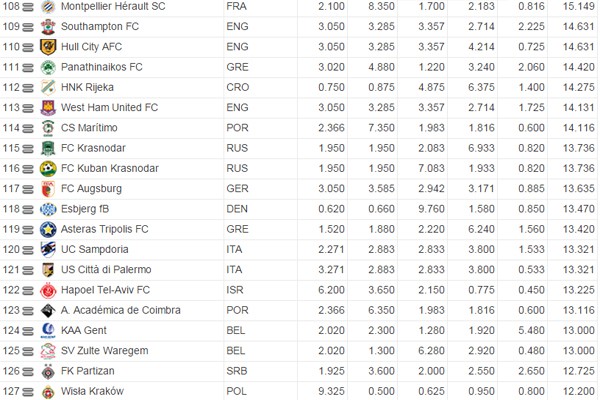The image size is (600, 400).
Task: Click the FK Partizan crest
Action: (x=47, y=370)
